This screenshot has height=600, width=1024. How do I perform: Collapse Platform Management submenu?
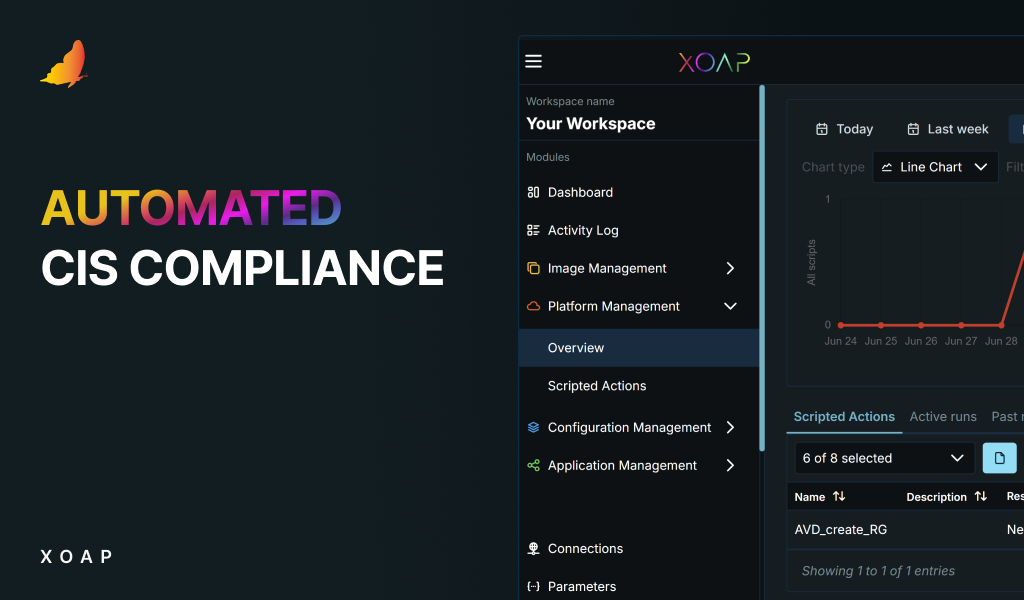pos(730,306)
